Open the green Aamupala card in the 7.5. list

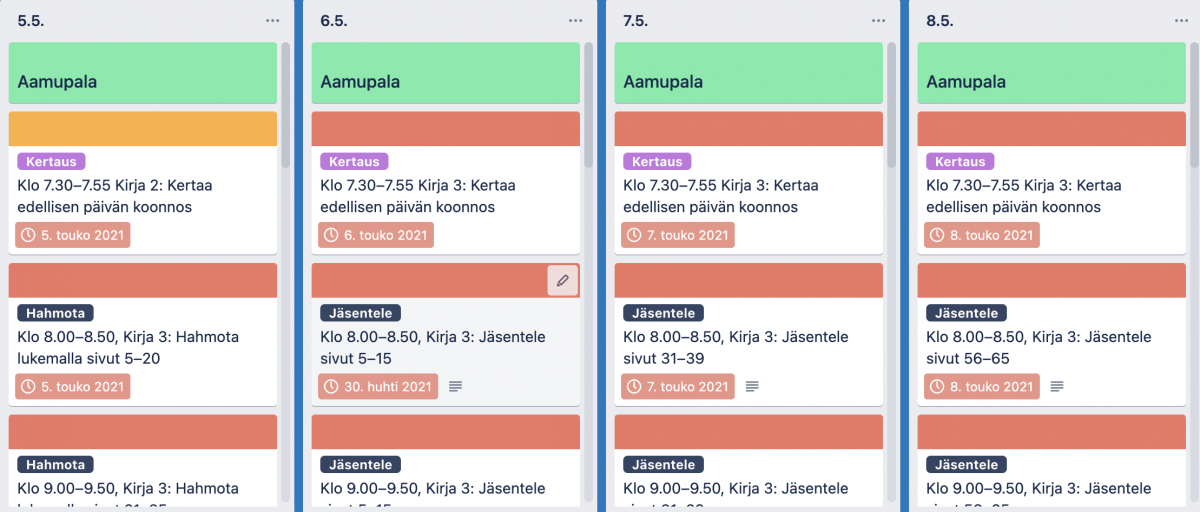748,74
